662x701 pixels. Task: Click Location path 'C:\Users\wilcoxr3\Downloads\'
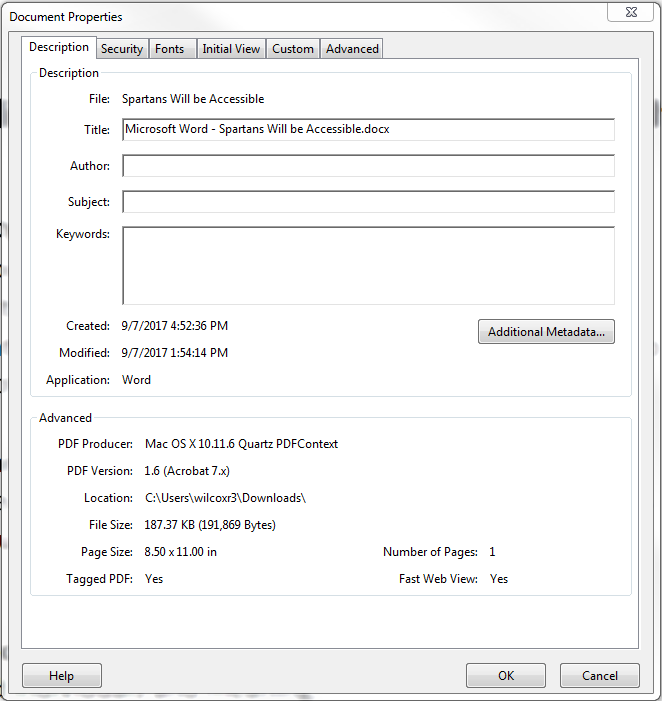[225, 498]
